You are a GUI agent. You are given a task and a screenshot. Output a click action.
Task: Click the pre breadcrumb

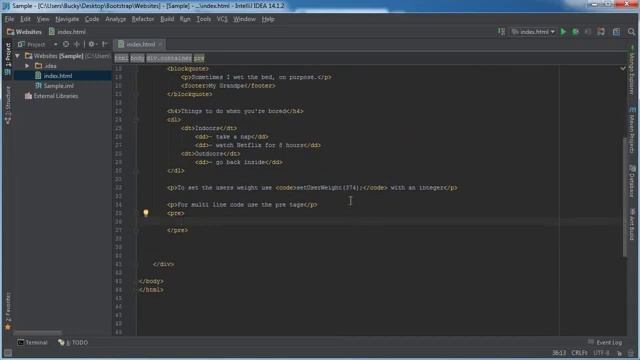click(199, 58)
